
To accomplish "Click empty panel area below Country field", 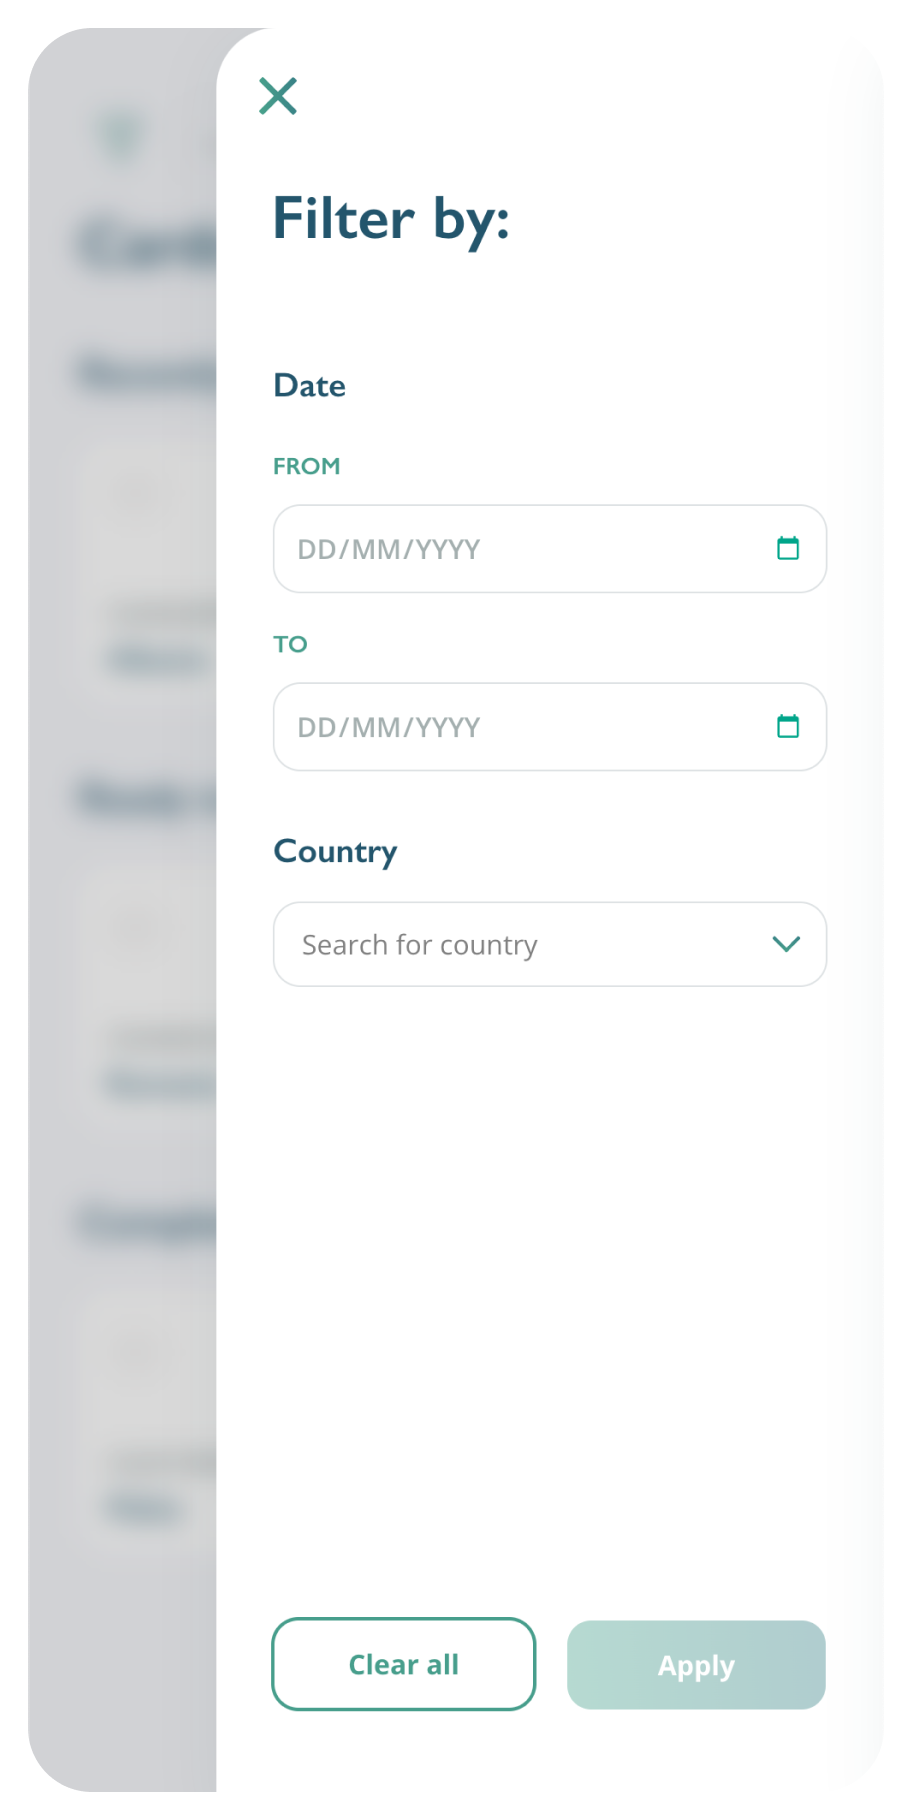I will click(x=550, y=1250).
